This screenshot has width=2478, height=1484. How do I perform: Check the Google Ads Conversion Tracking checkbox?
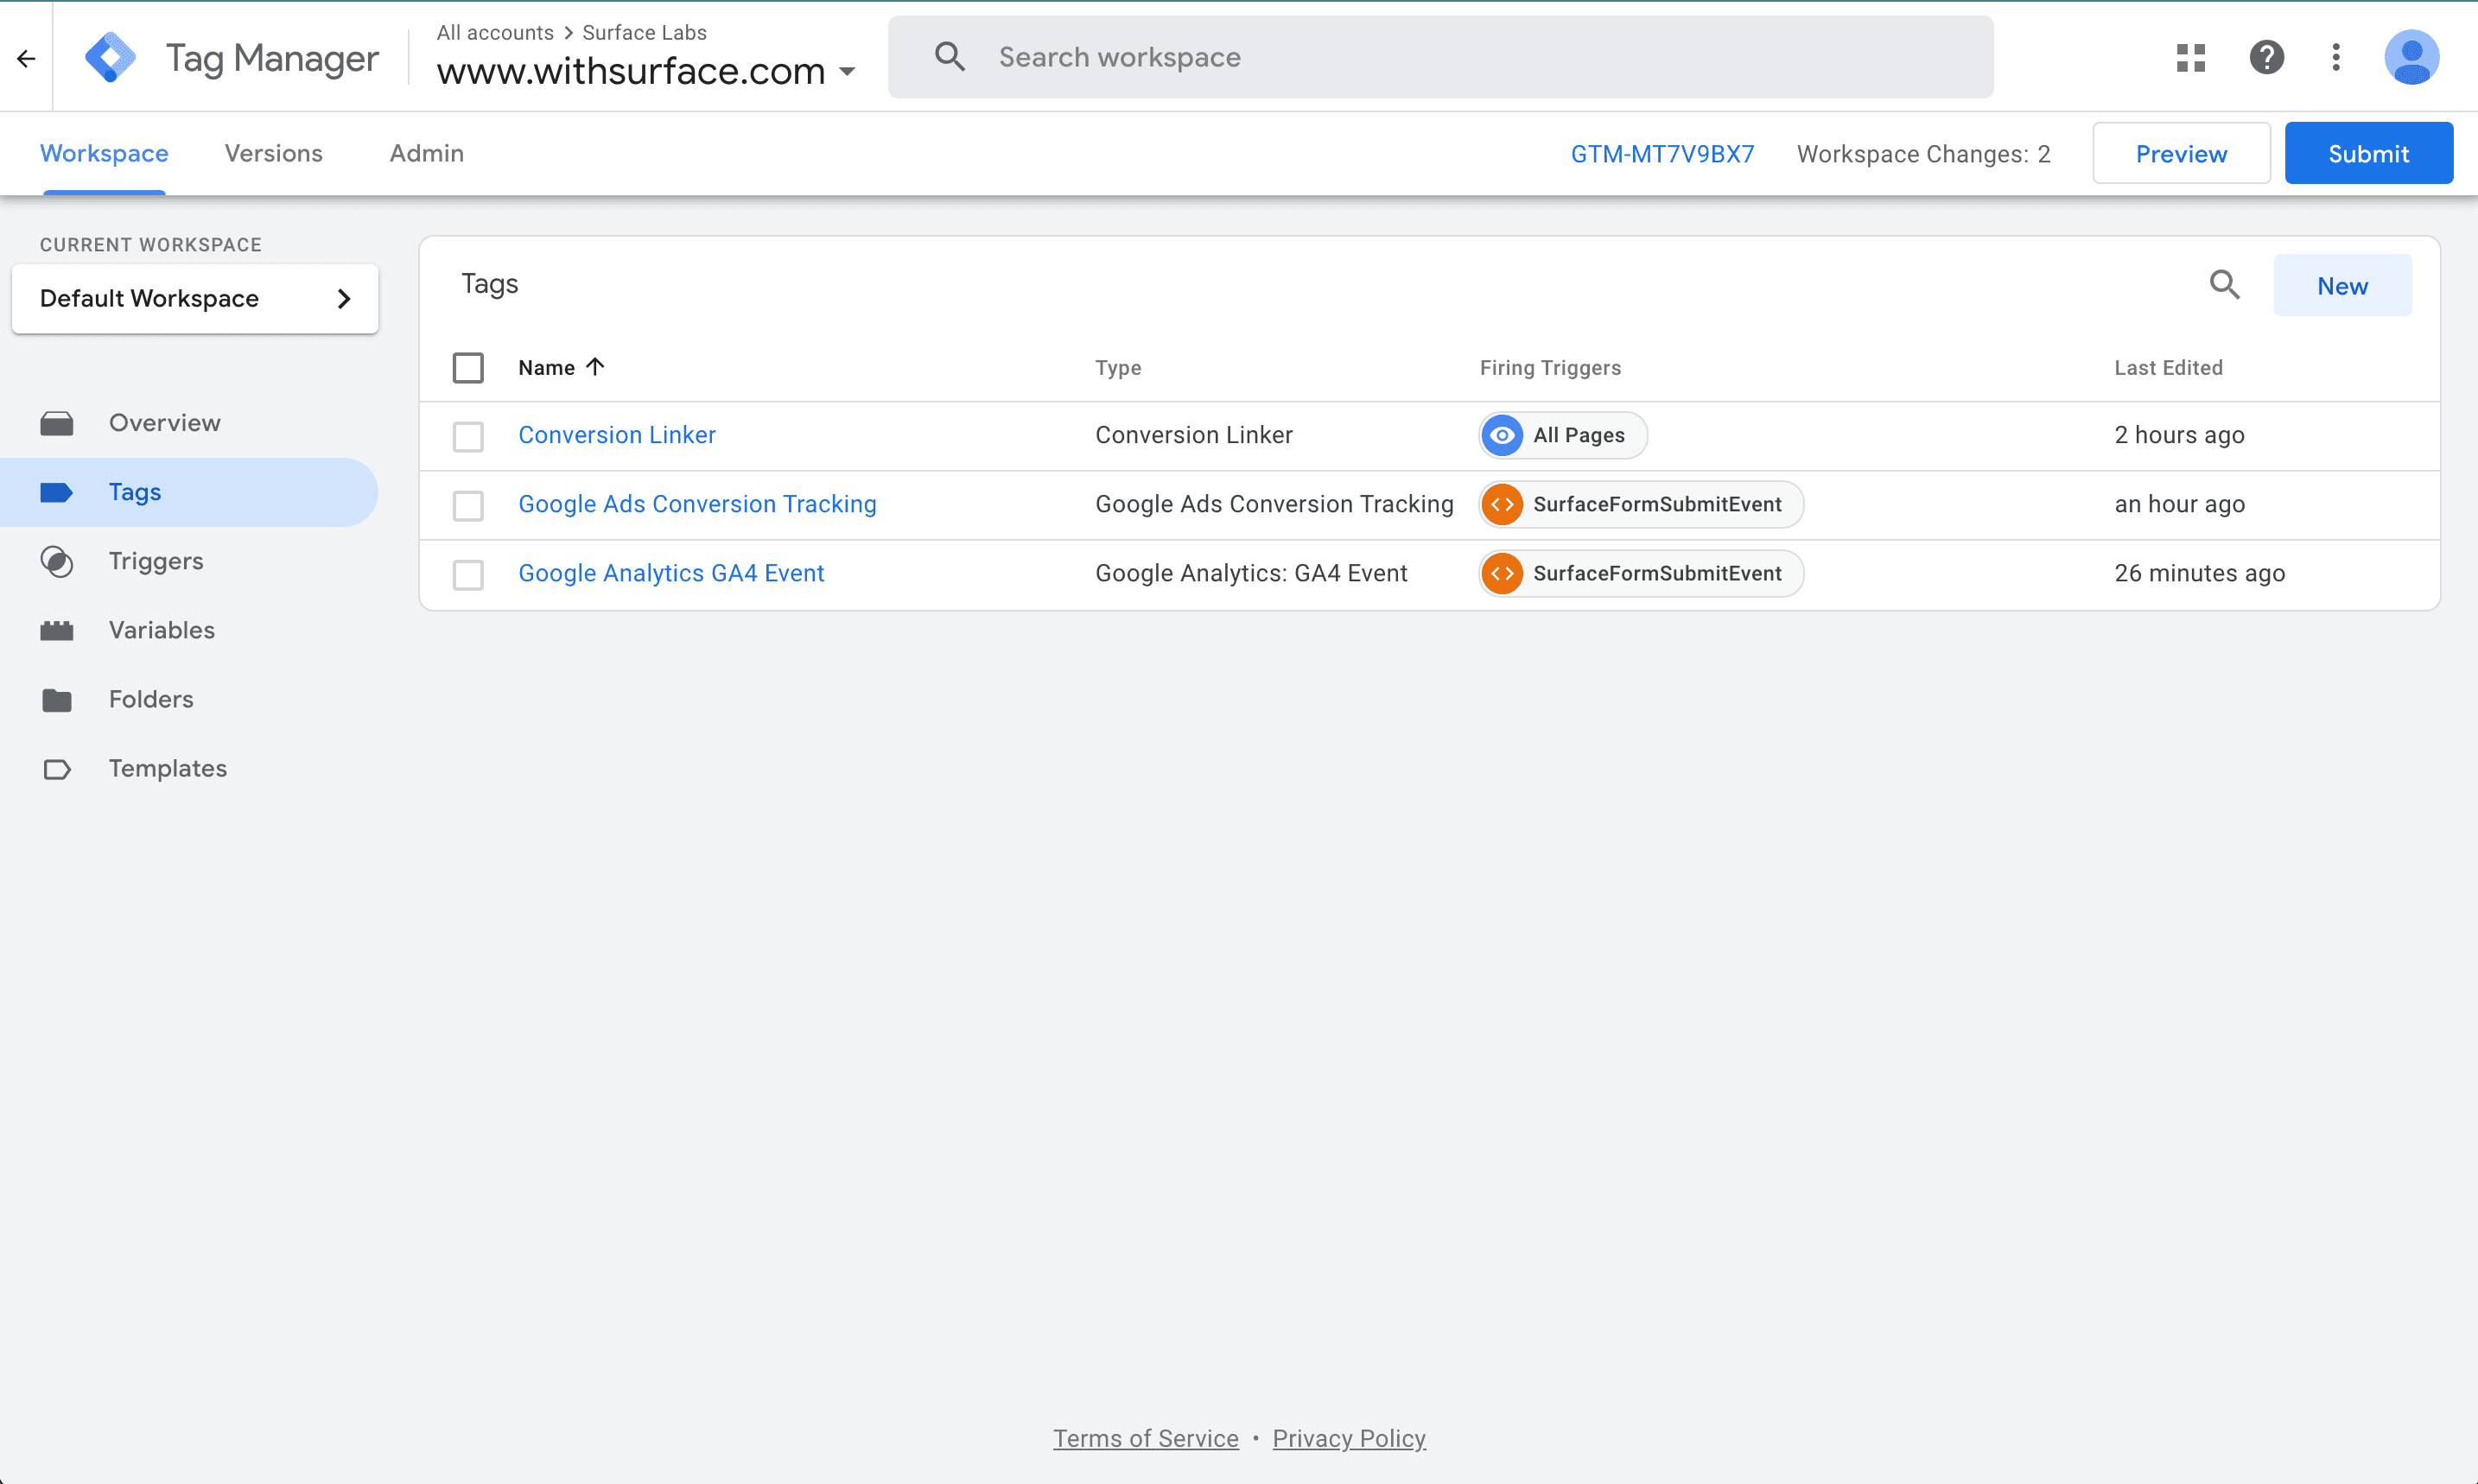pyautogui.click(x=468, y=505)
